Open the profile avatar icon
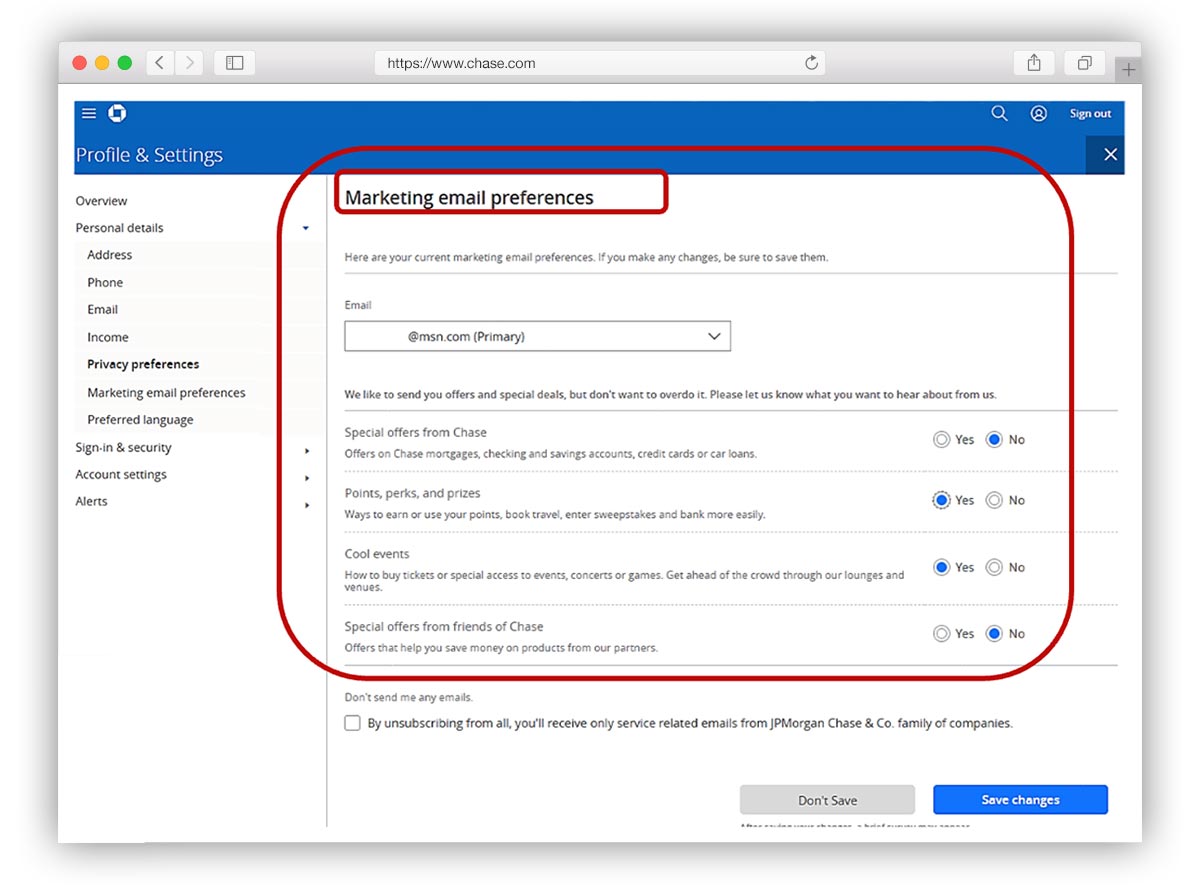This screenshot has width=1200, height=888. click(x=1039, y=114)
